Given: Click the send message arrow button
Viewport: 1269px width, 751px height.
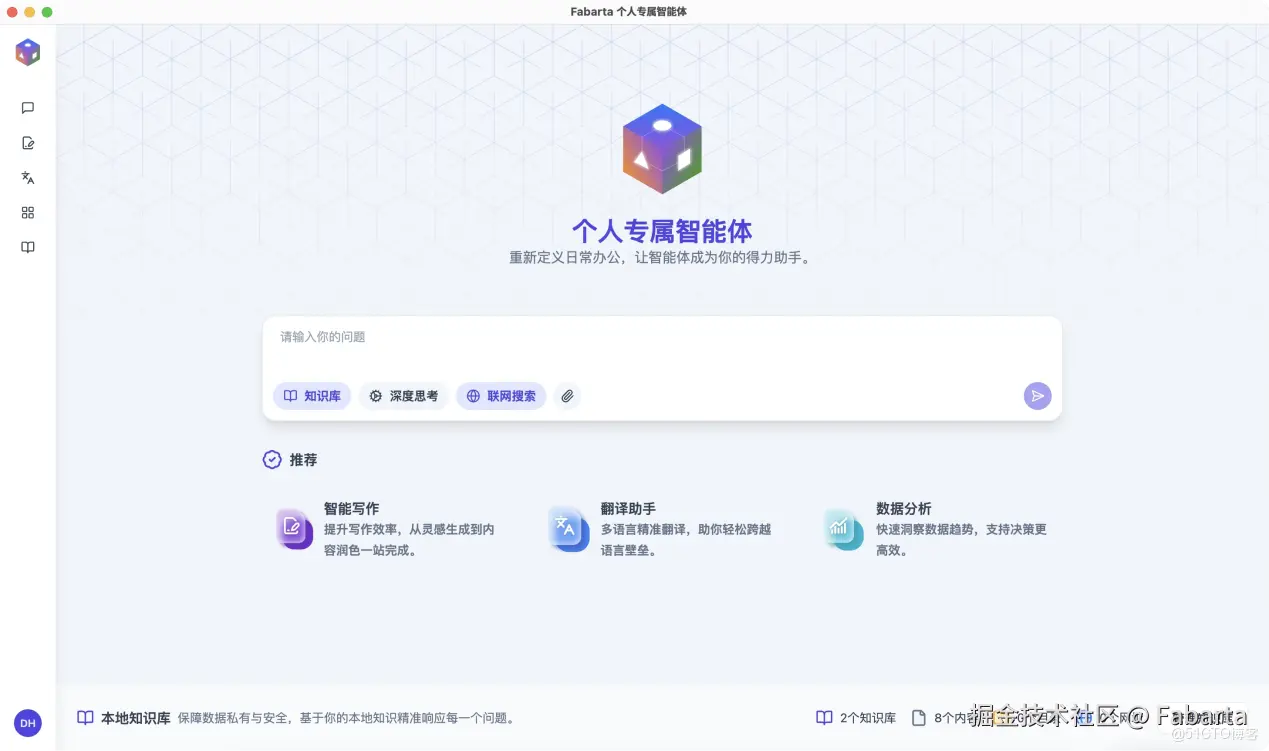Looking at the screenshot, I should [1037, 395].
